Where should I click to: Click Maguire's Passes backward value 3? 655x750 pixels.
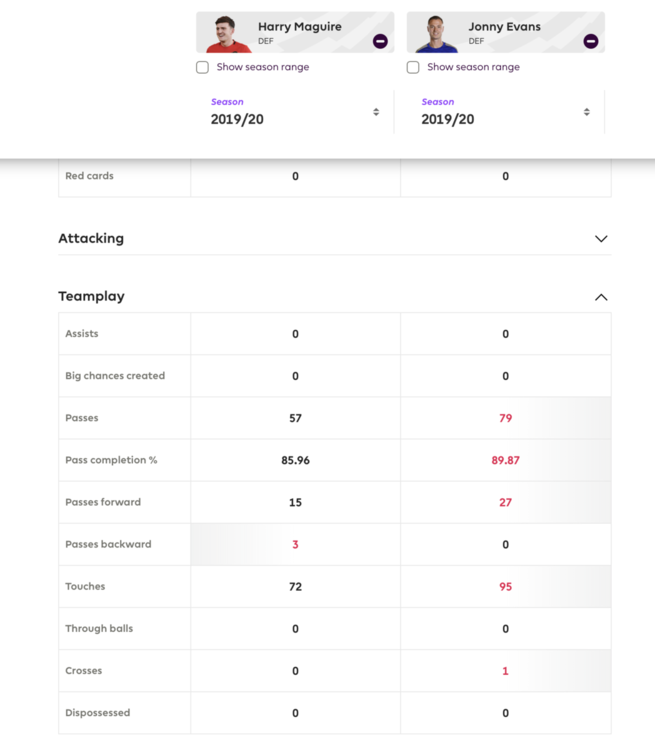295,544
